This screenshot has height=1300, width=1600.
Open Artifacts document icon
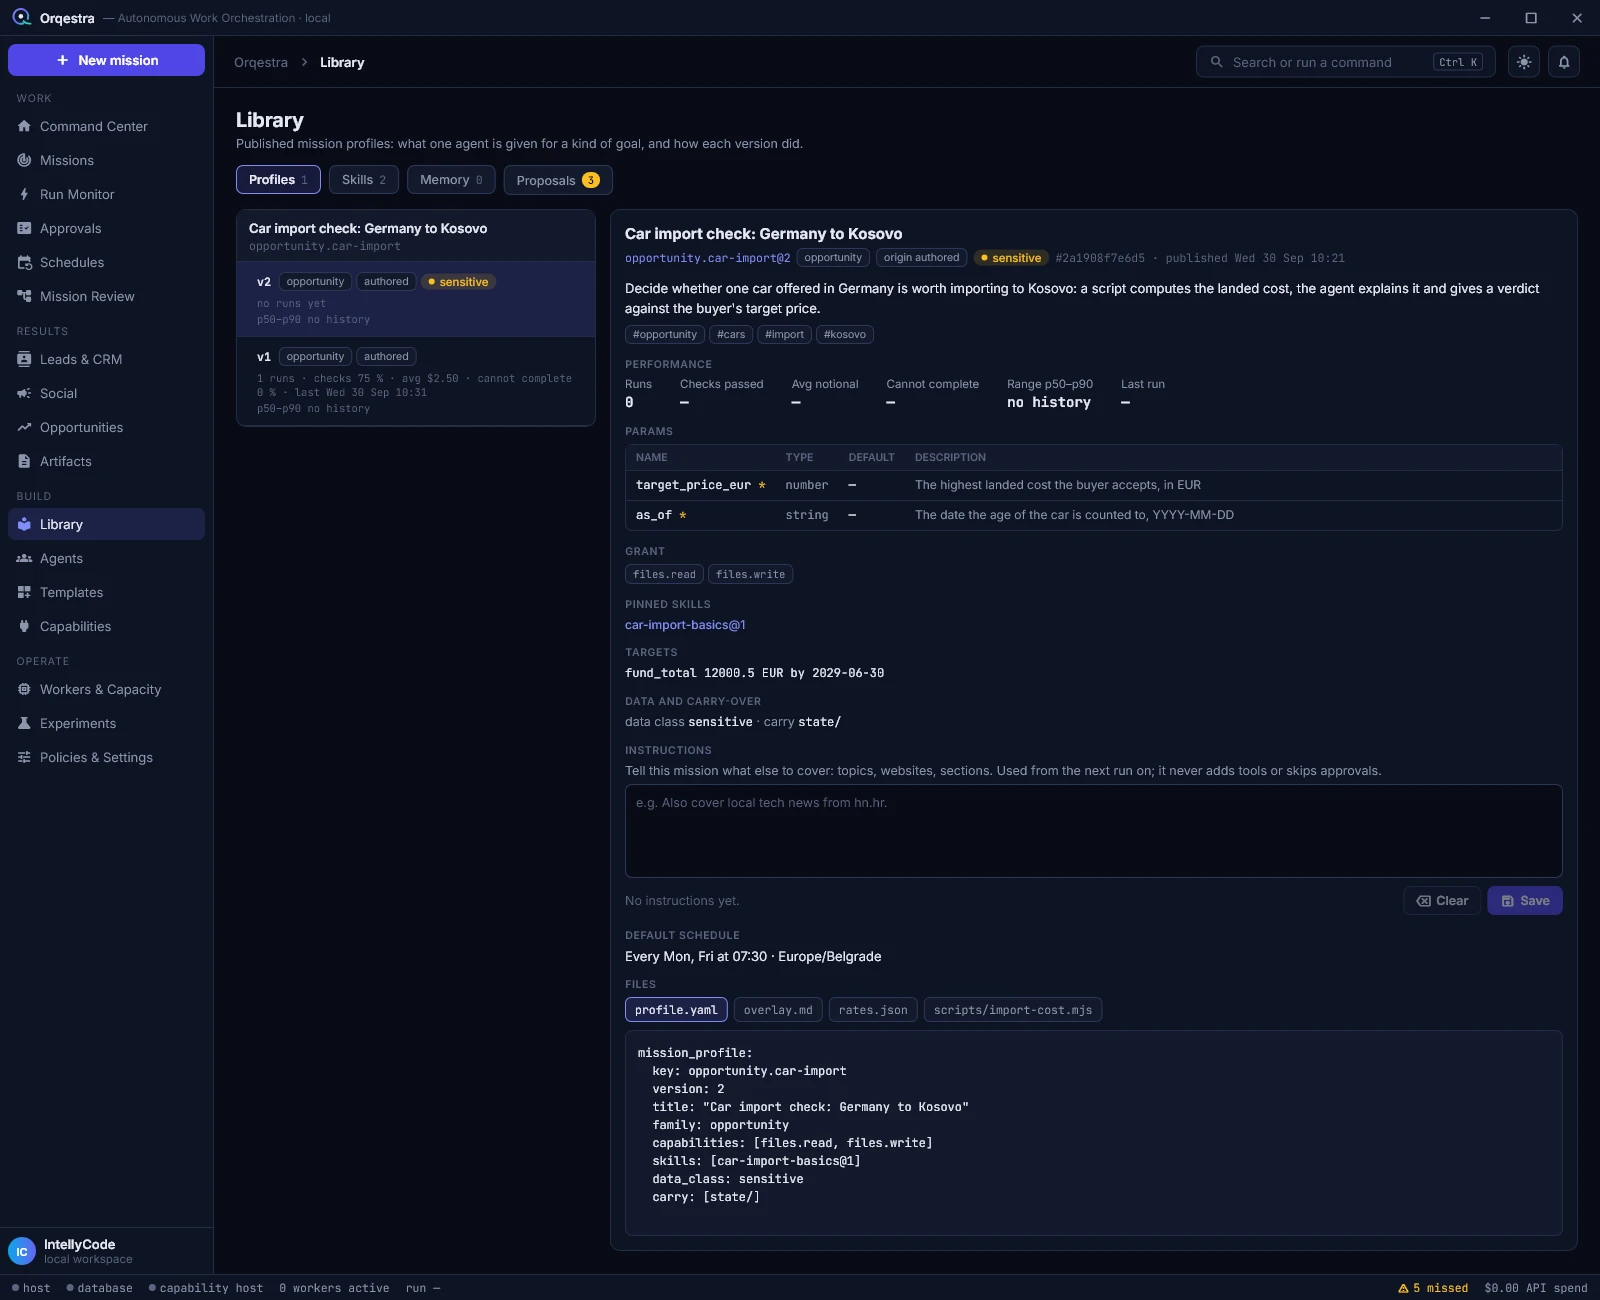pos(24,461)
